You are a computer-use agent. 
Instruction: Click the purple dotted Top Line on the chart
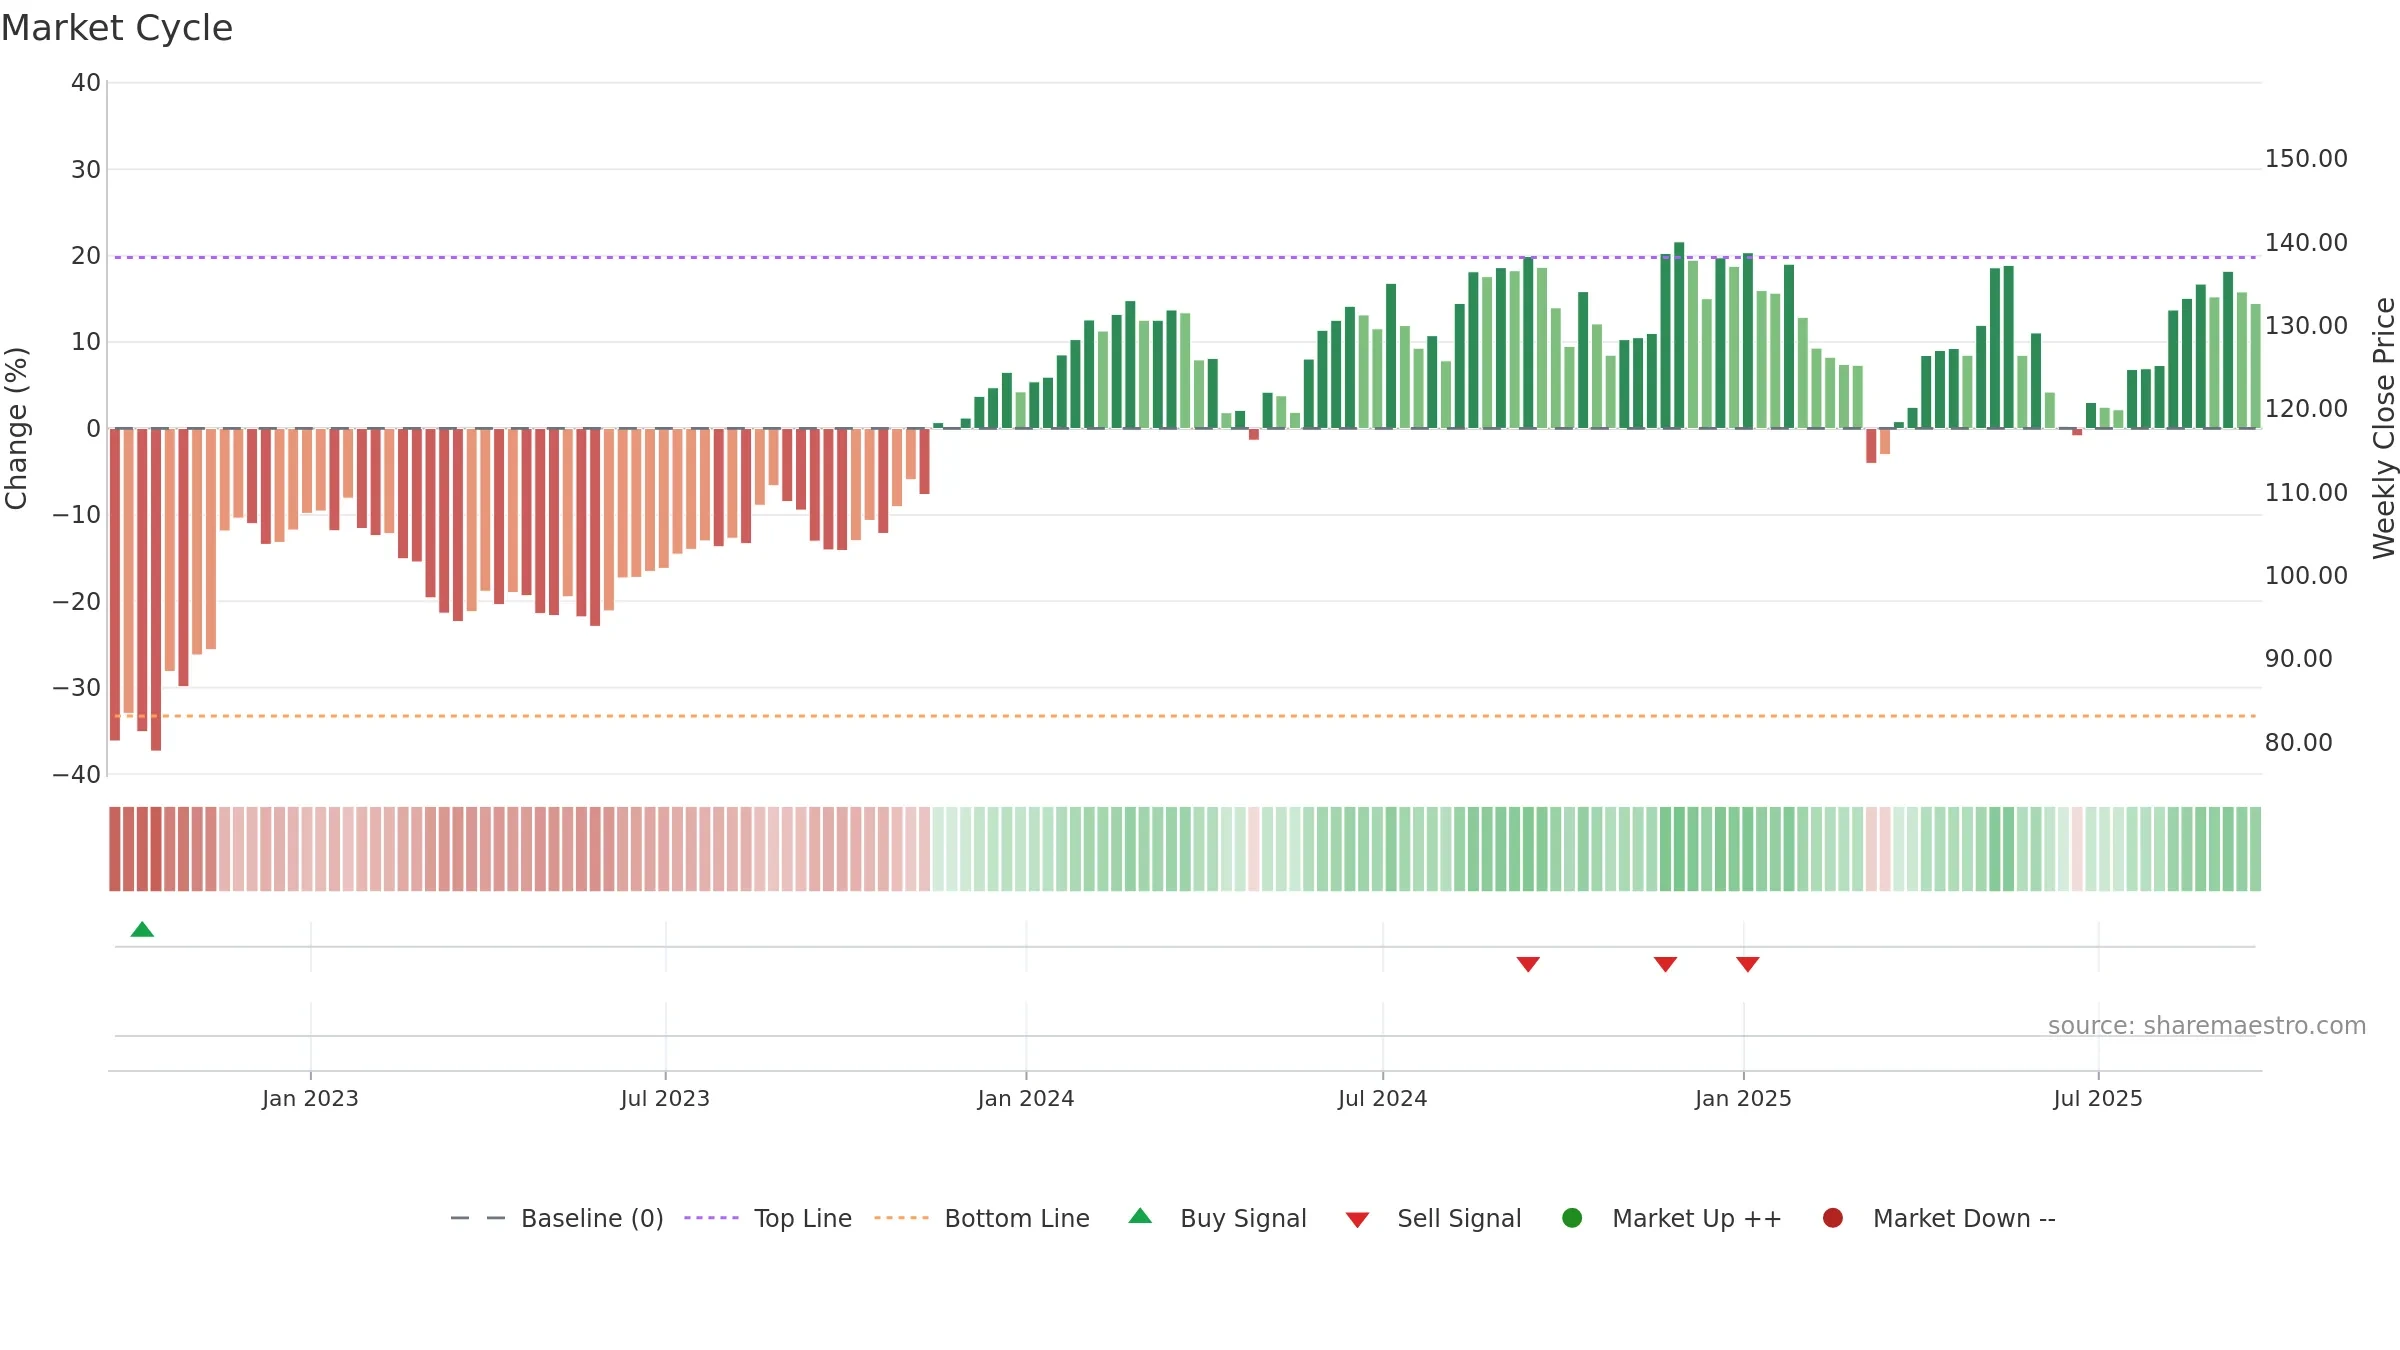click(x=1185, y=257)
